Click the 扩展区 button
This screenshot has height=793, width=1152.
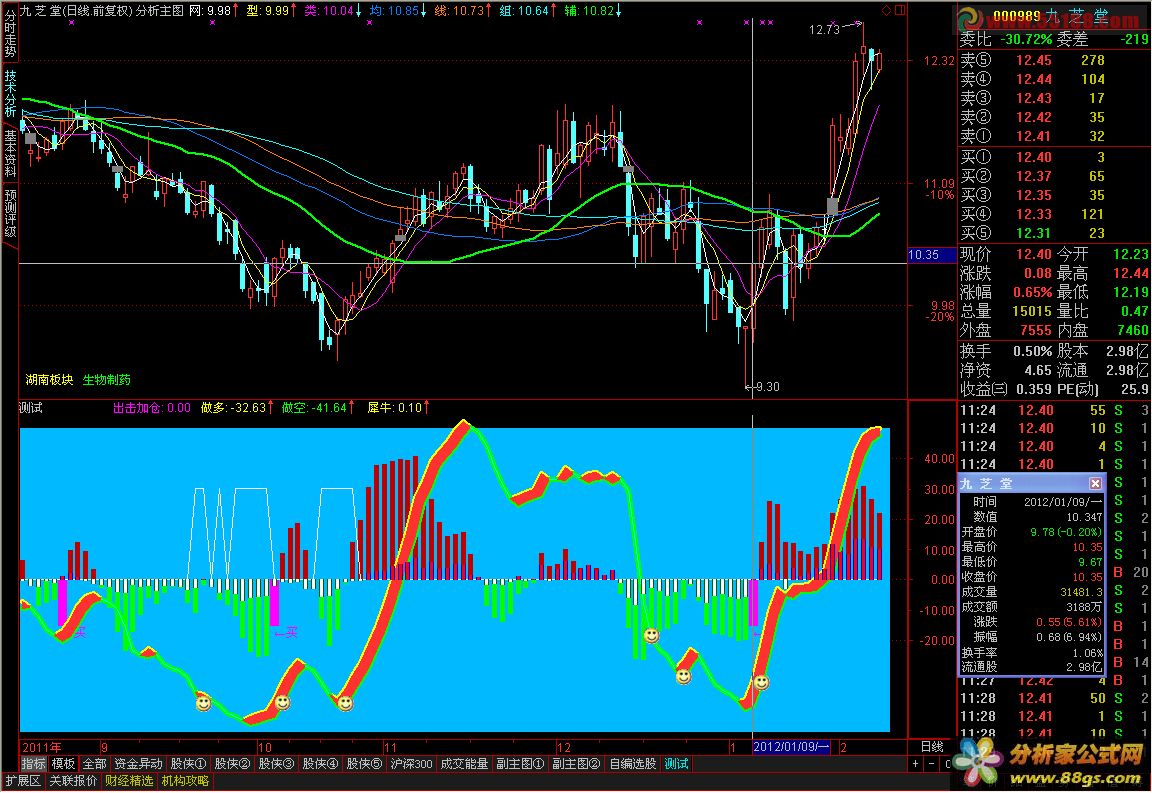tap(23, 781)
